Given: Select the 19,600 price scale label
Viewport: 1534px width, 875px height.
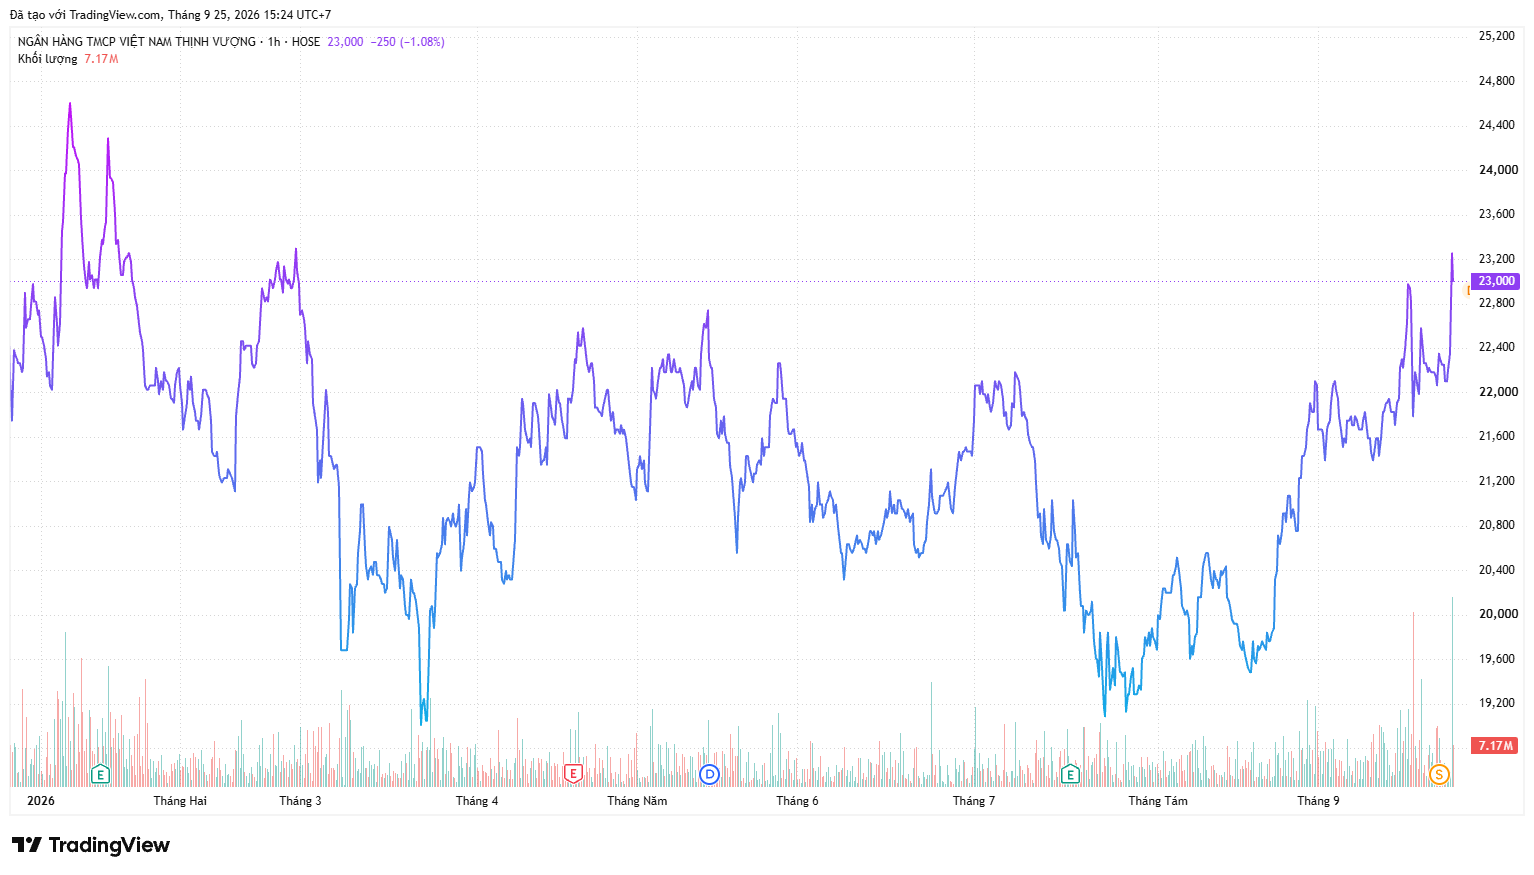Looking at the screenshot, I should tap(1497, 659).
